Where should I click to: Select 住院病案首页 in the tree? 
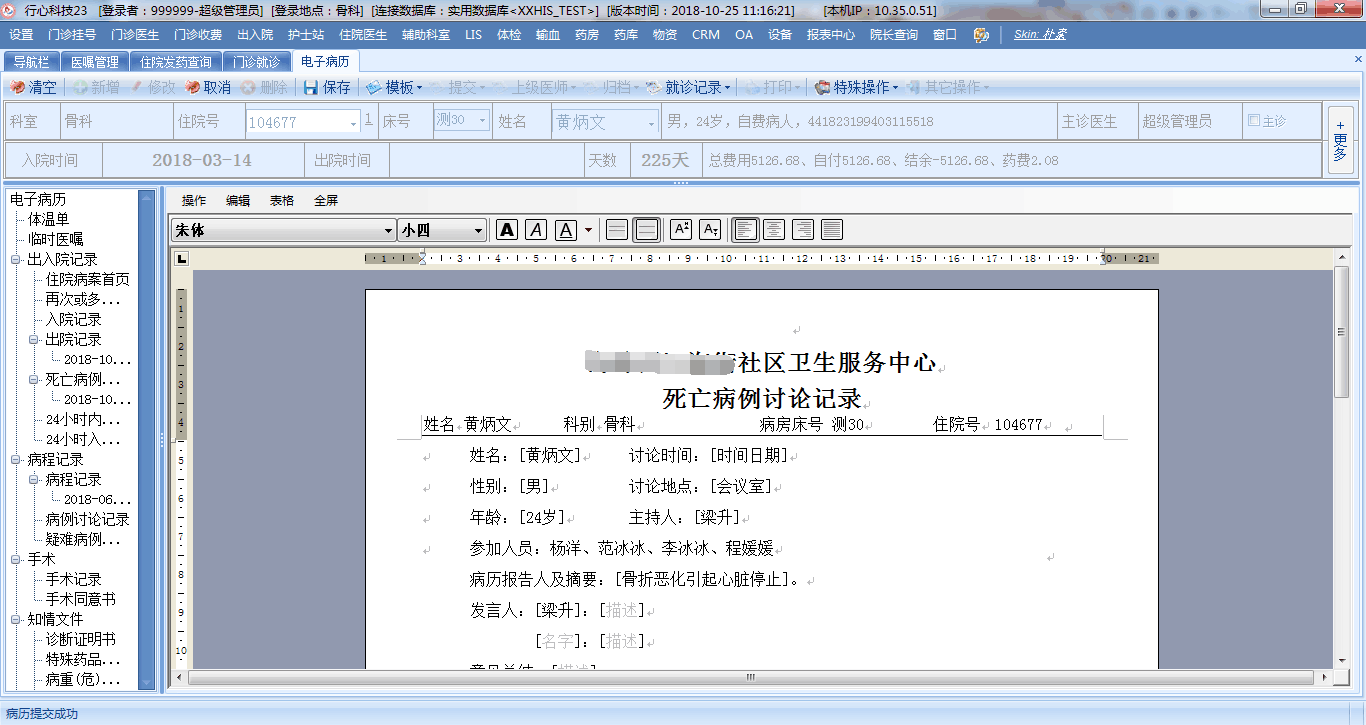click(87, 279)
